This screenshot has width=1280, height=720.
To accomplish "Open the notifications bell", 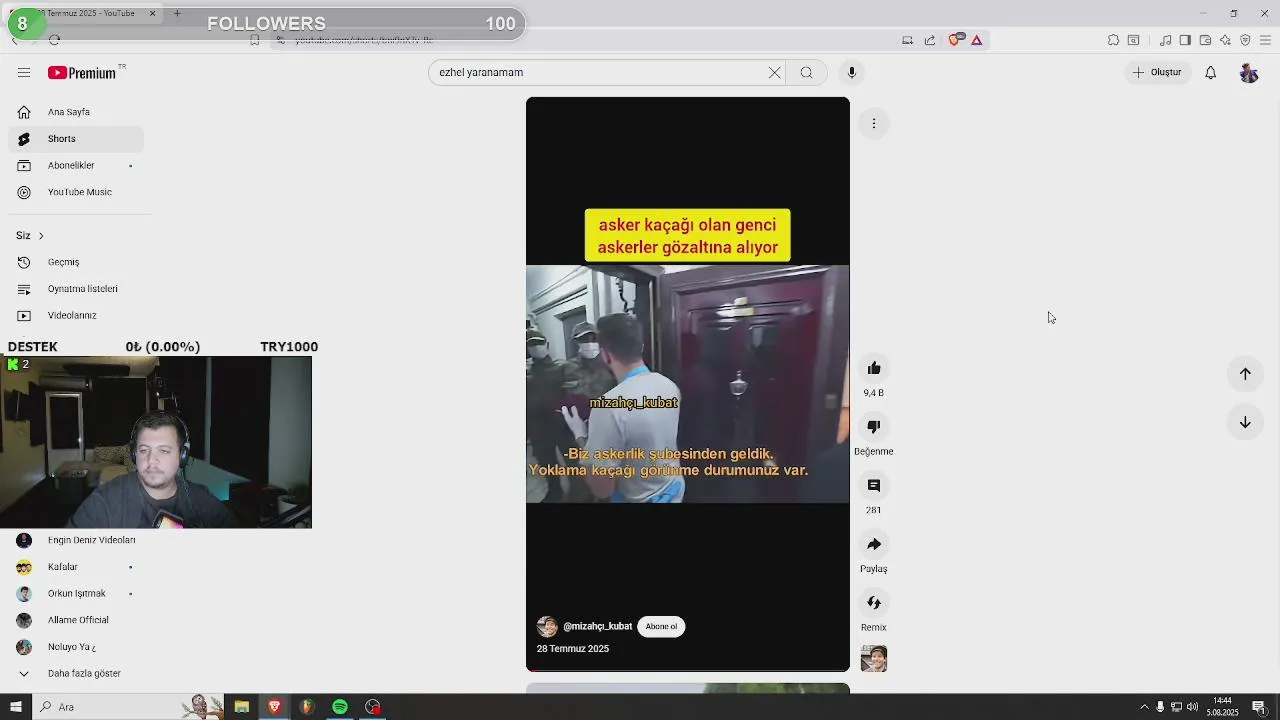I will click(x=1210, y=72).
